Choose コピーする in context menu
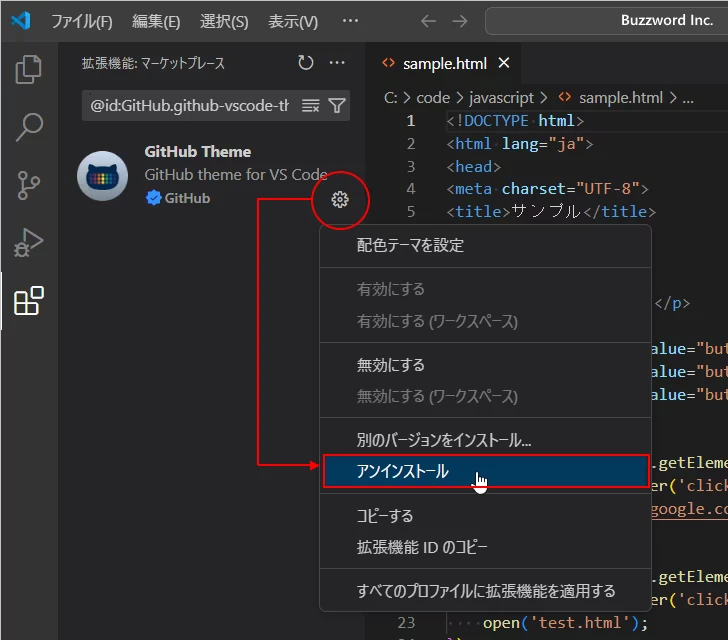The height and width of the screenshot is (640, 728). (485, 516)
